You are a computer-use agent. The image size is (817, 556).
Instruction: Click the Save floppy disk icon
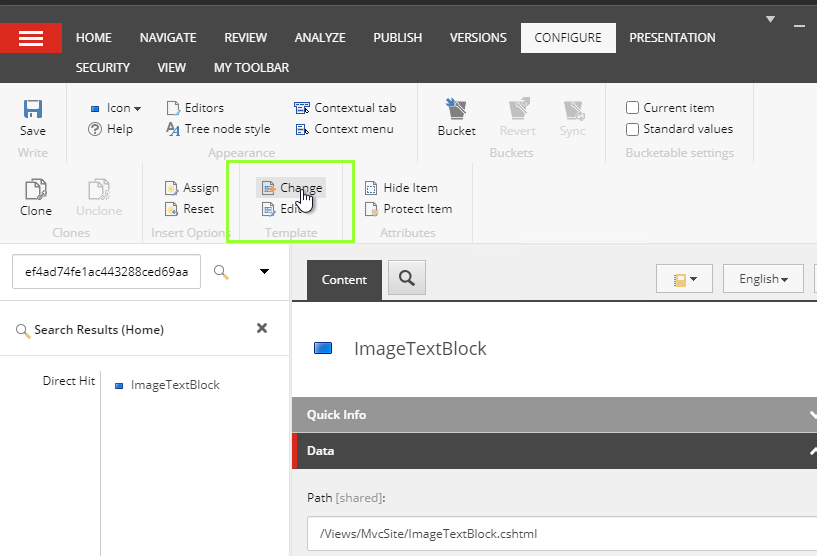click(33, 109)
